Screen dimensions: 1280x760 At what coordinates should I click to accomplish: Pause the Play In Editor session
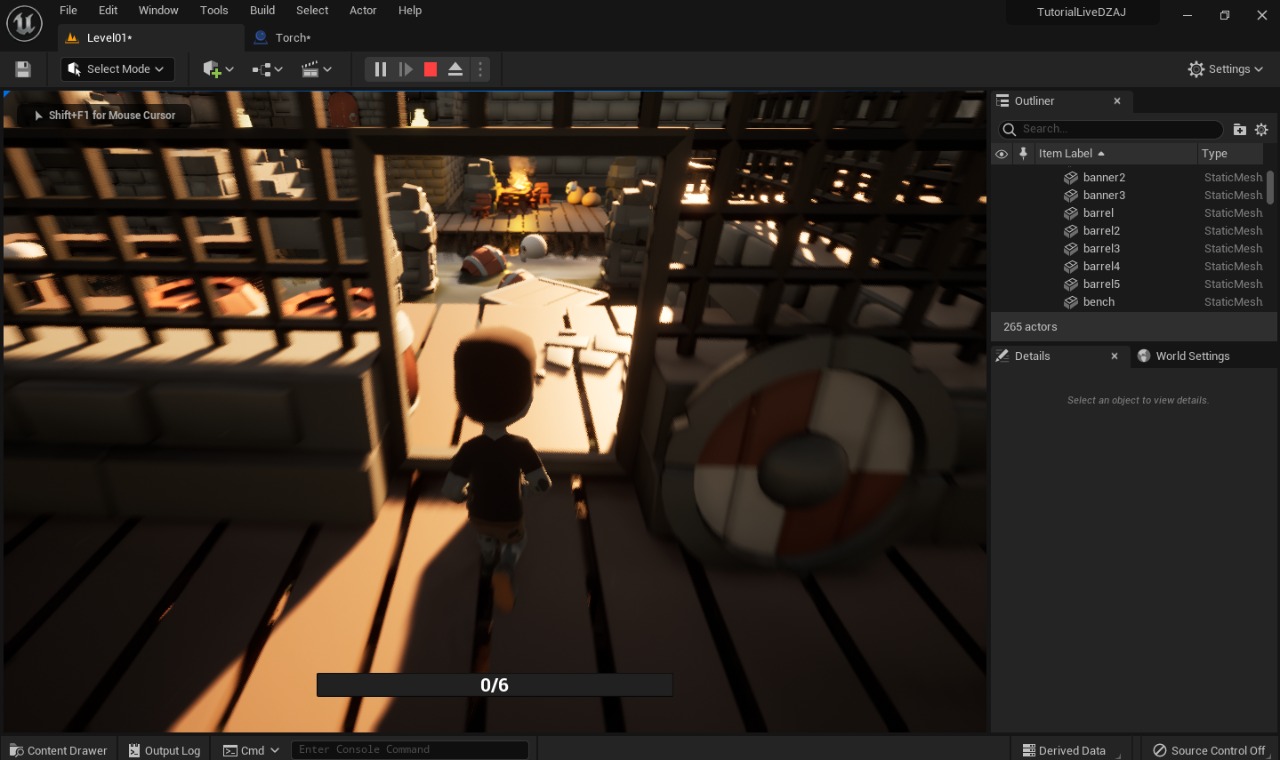pos(380,69)
